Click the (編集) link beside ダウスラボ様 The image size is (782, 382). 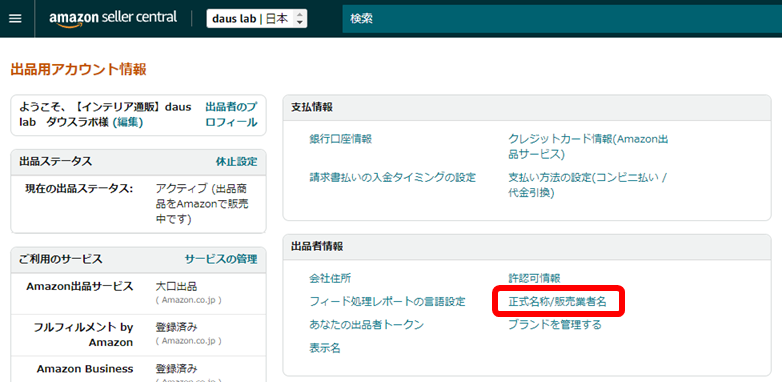coord(128,122)
